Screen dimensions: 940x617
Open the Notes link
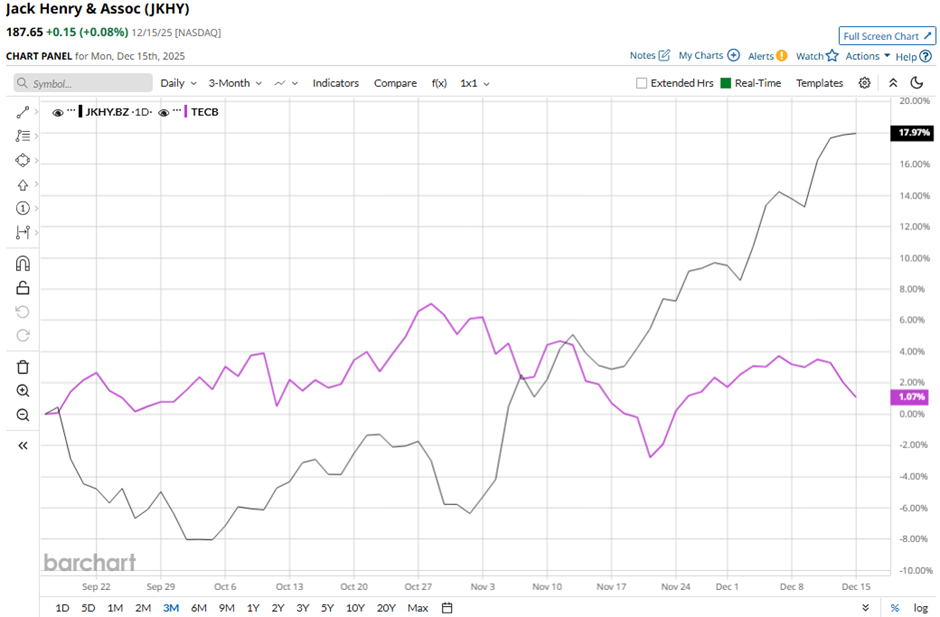click(642, 55)
